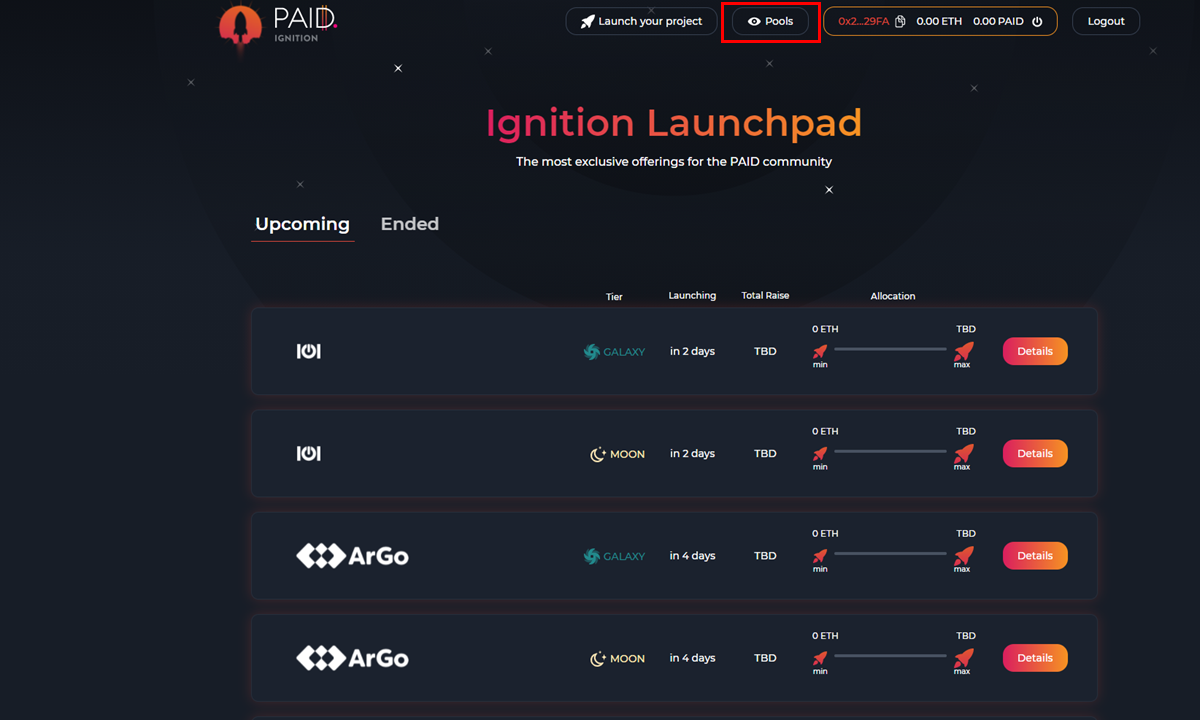The height and width of the screenshot is (720, 1200).
Task: Click the rocket icon in Launch your project
Action: click(588, 21)
